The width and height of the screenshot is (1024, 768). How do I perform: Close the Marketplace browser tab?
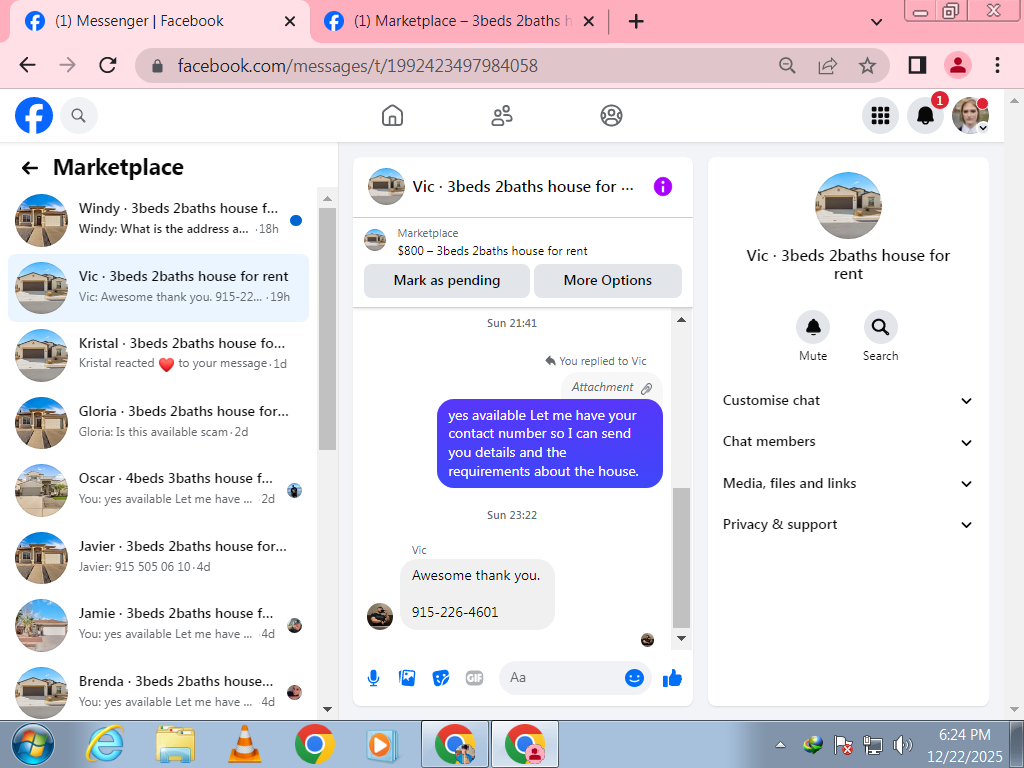(x=588, y=22)
